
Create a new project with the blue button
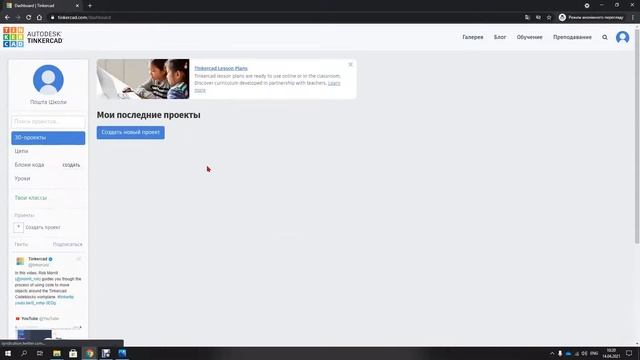(131, 132)
